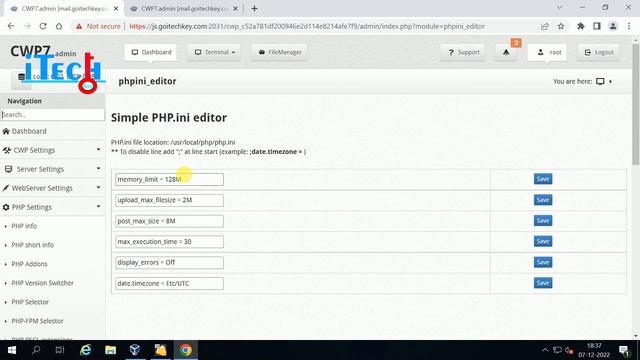Open the tab search chevron
Viewport: 640px width, 360px height.
tap(560, 7)
